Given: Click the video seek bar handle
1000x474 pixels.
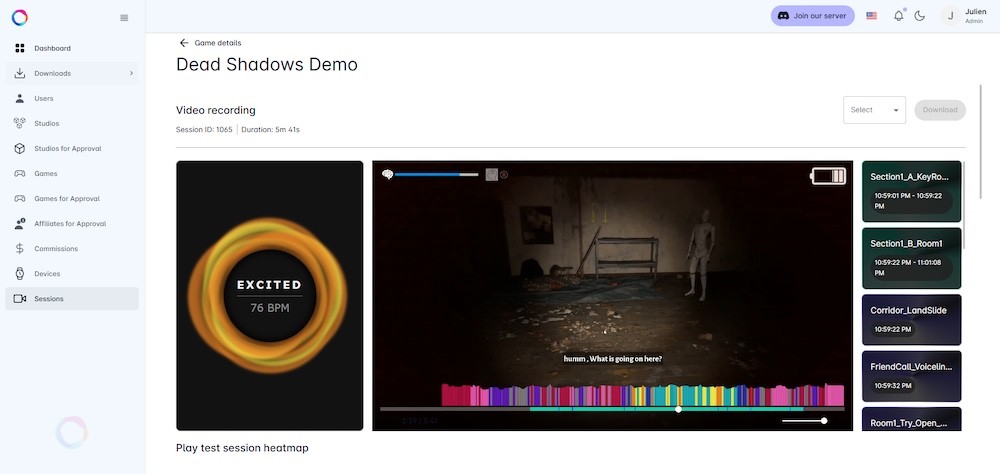Looking at the screenshot, I should (x=678, y=409).
